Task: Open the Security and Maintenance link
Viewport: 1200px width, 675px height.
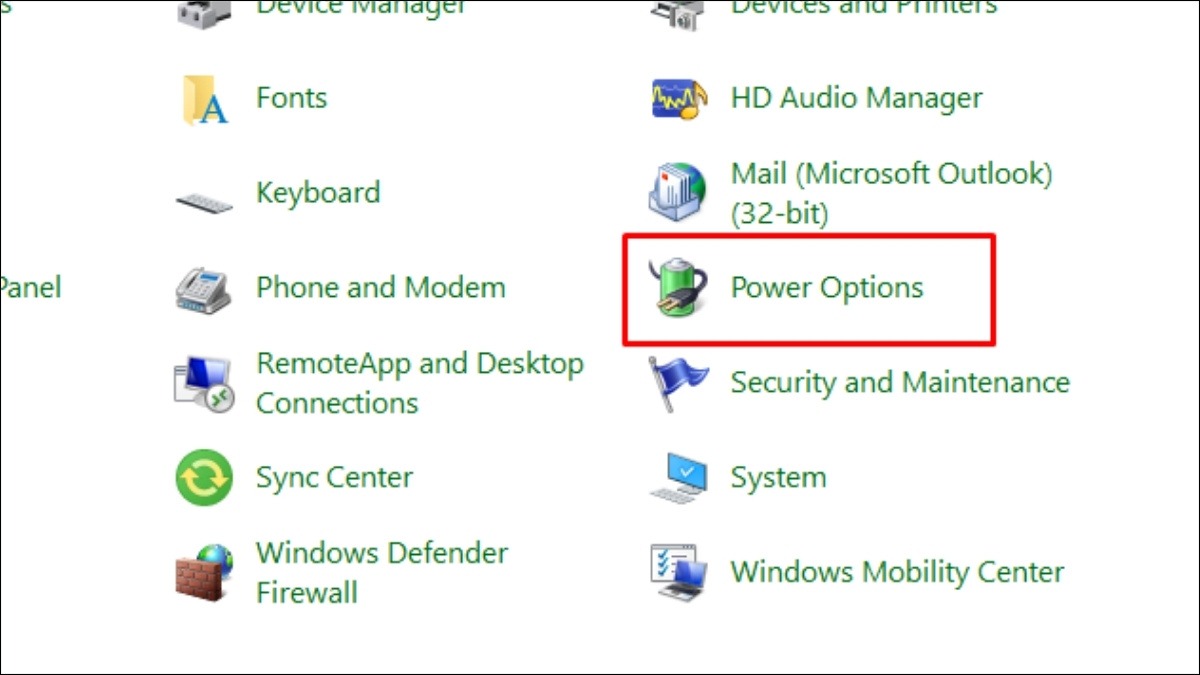Action: click(900, 383)
